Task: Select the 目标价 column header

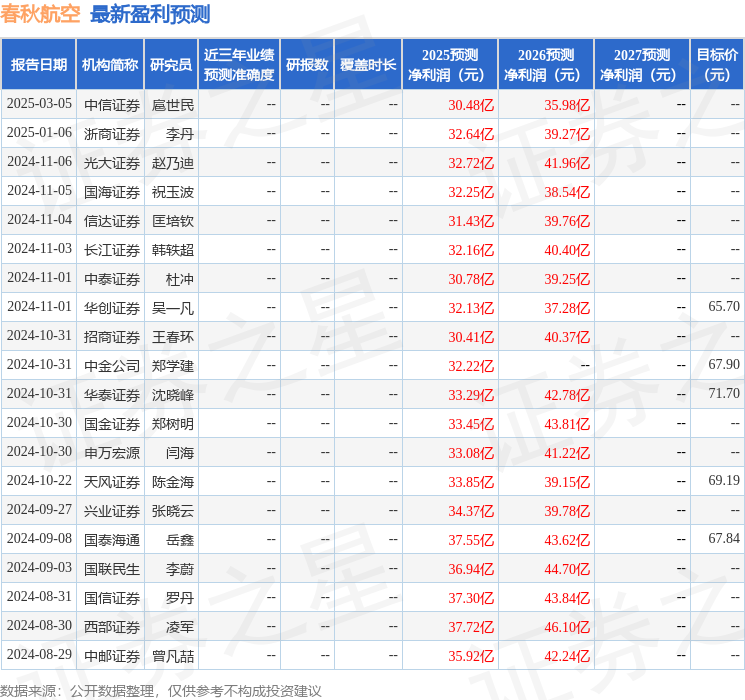Action: 716,65
